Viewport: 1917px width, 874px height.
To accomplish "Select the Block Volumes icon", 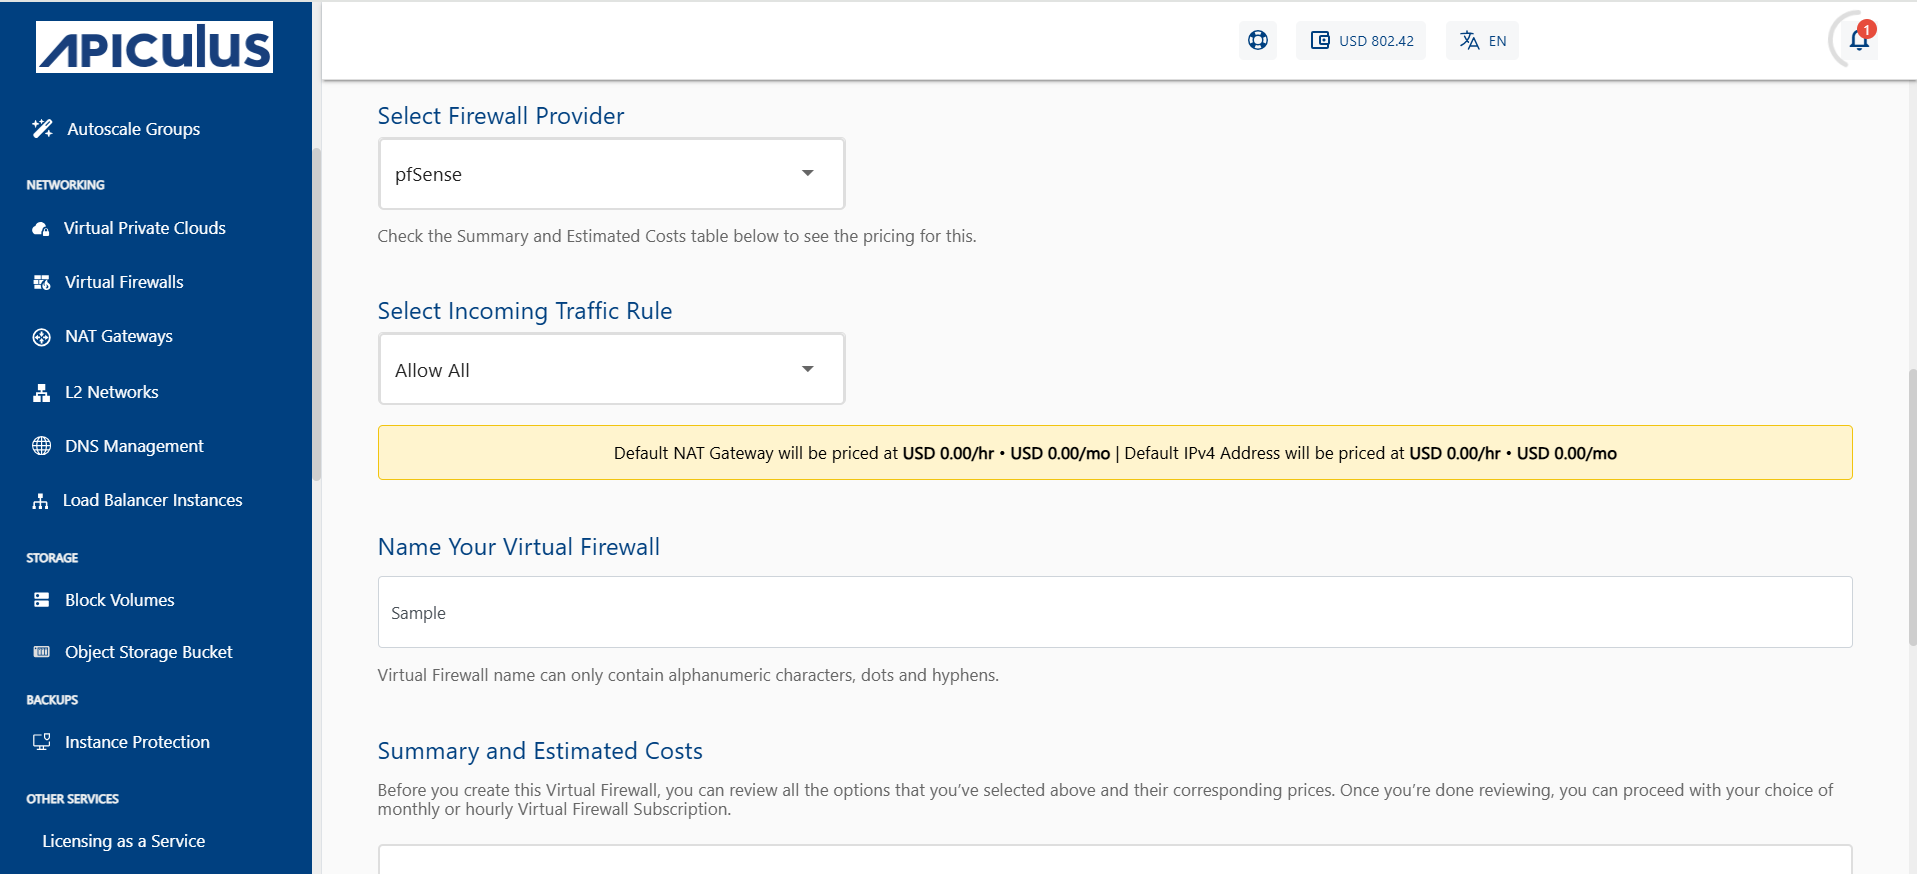I will tap(41, 599).
